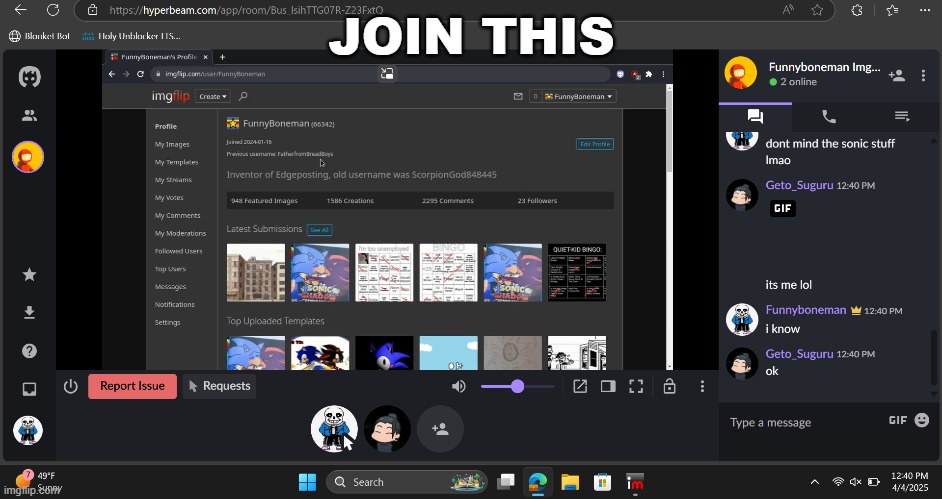Click the Sans participant avatar below the stream
Screen dimensions: 942x499
[x=334, y=429]
